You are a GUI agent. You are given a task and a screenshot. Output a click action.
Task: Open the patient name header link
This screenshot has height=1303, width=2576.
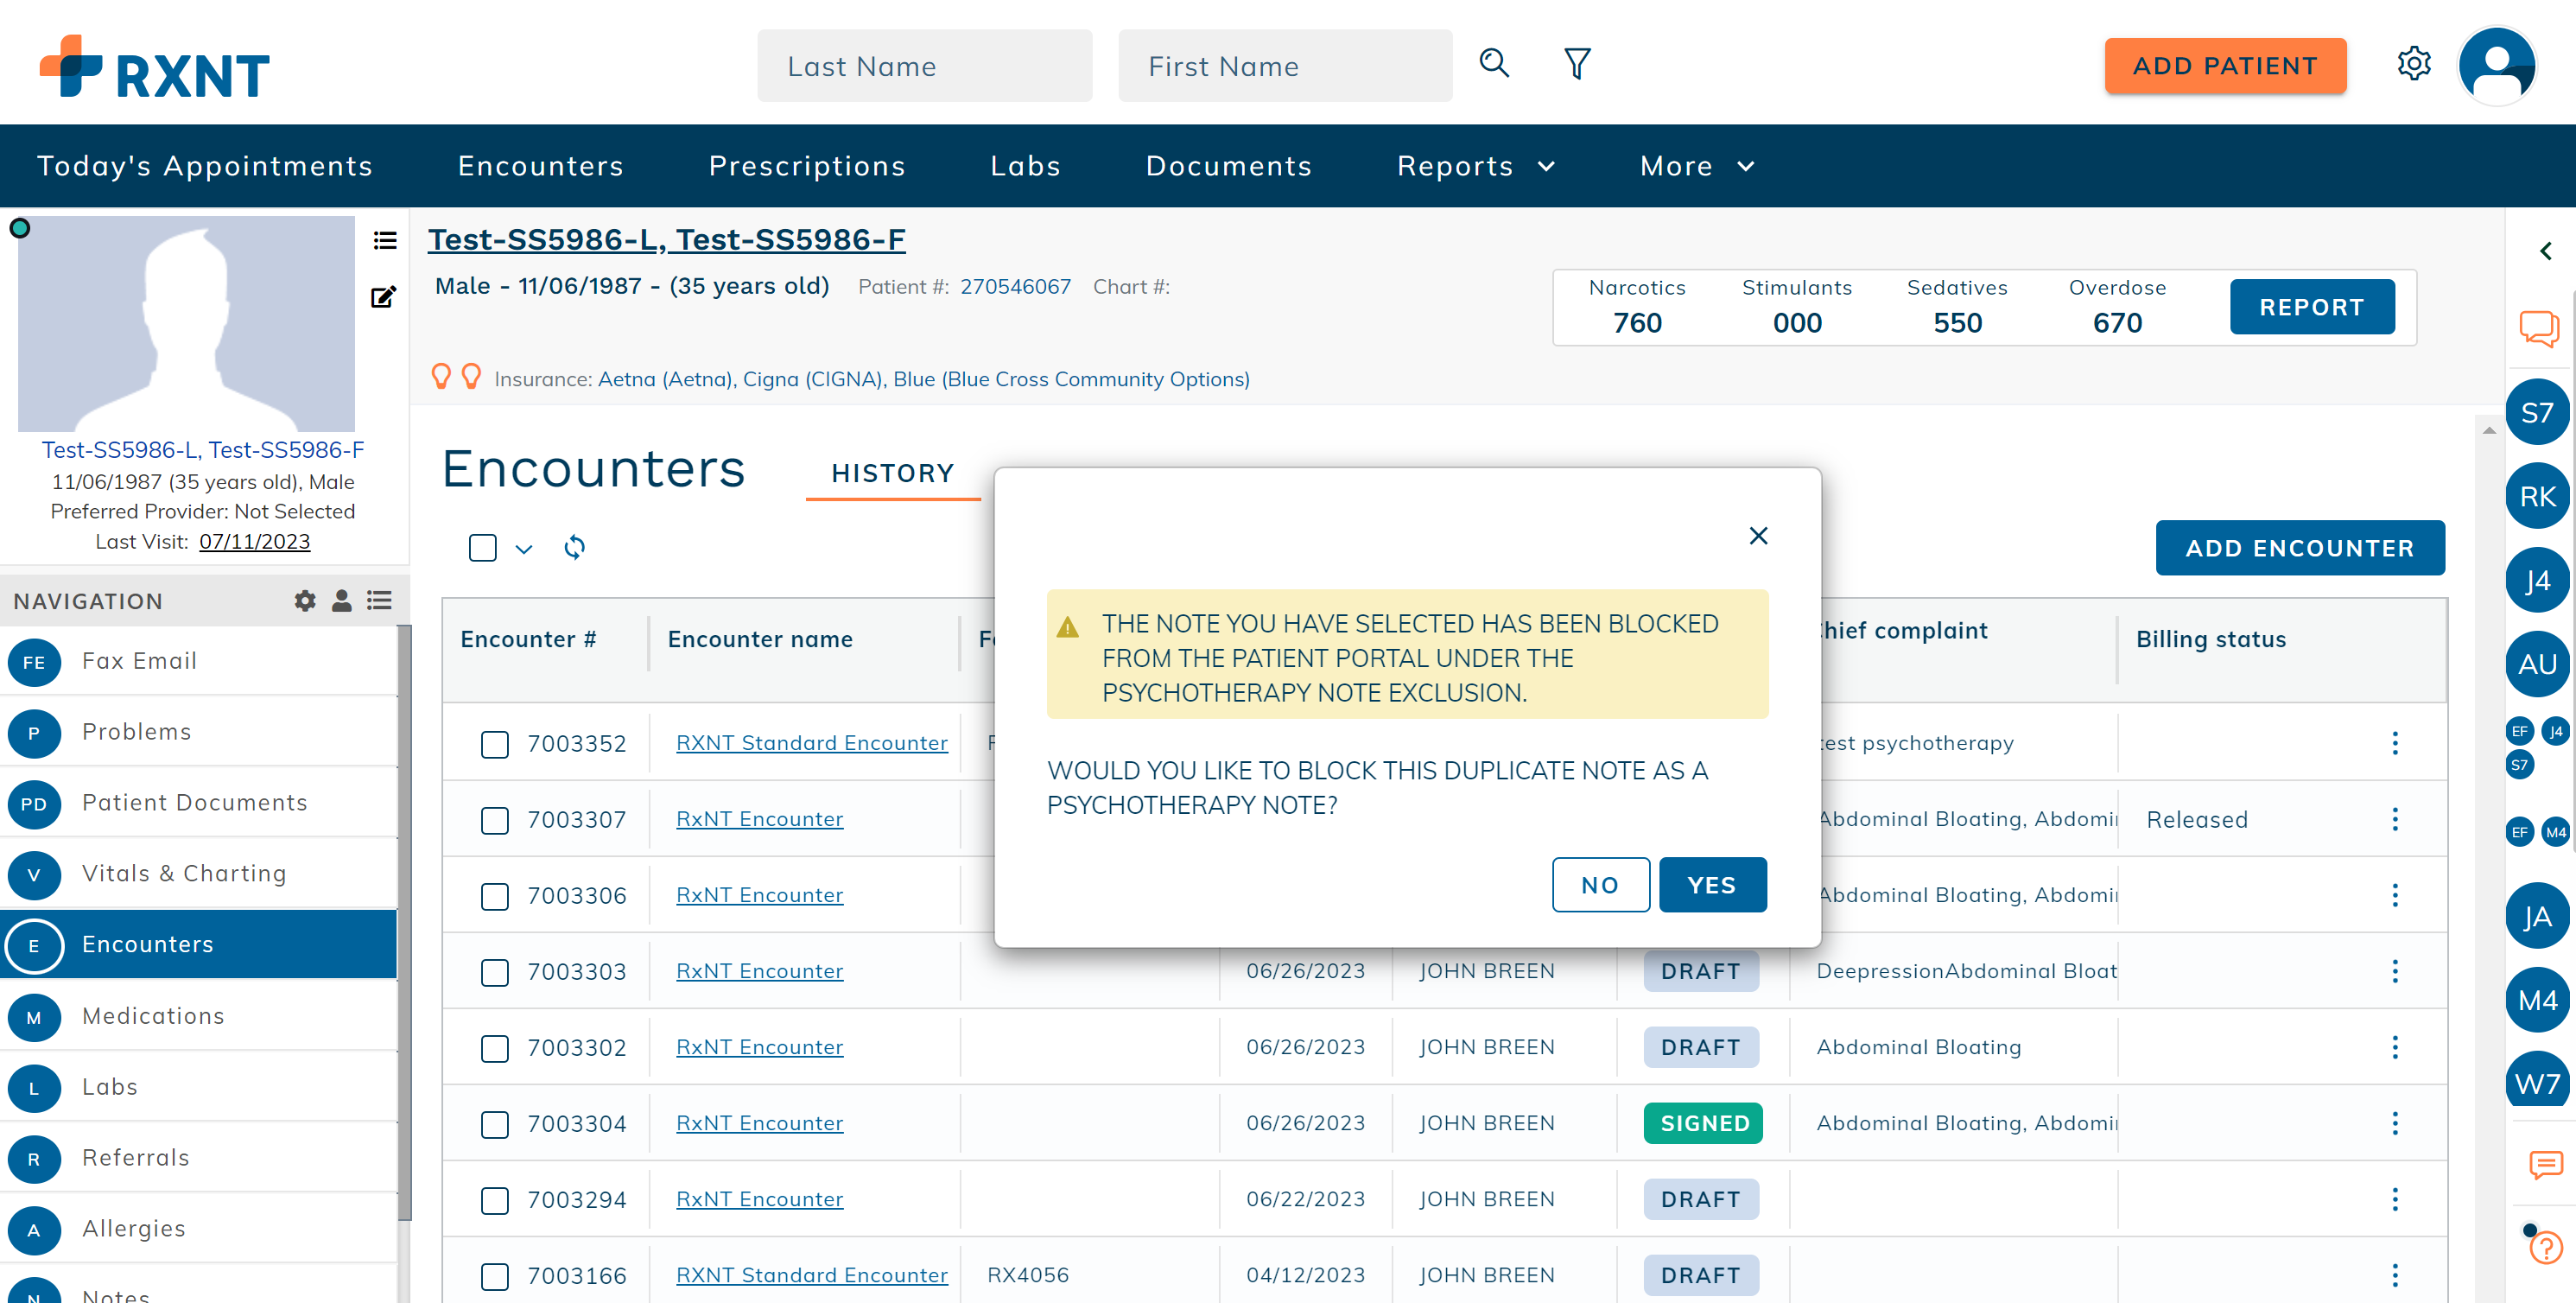pos(666,240)
